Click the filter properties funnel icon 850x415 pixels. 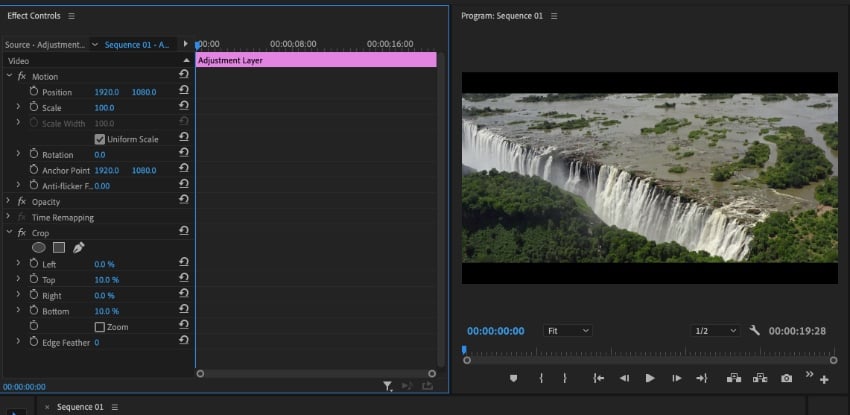pyautogui.click(x=388, y=386)
